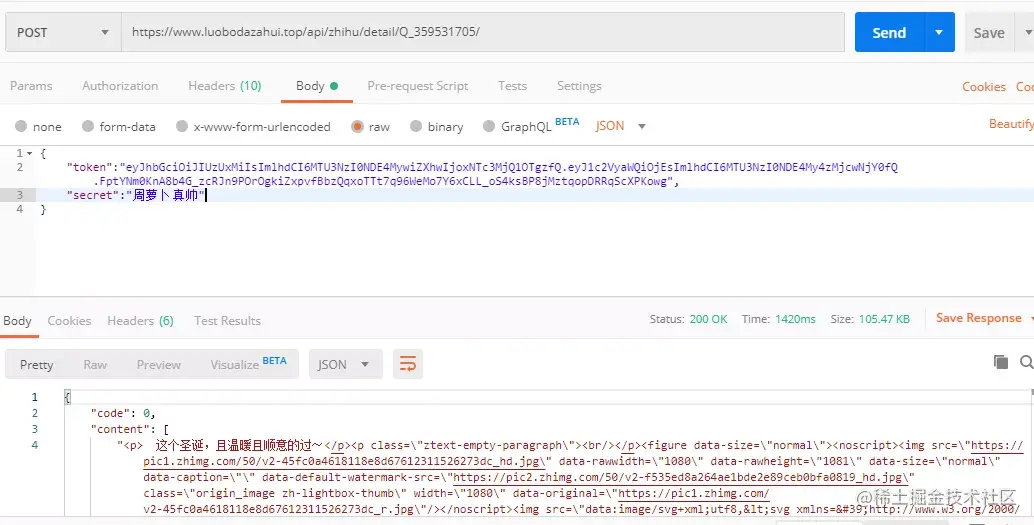Open the Headers (10) request tab
The height and width of the screenshot is (525, 1034).
225,86
